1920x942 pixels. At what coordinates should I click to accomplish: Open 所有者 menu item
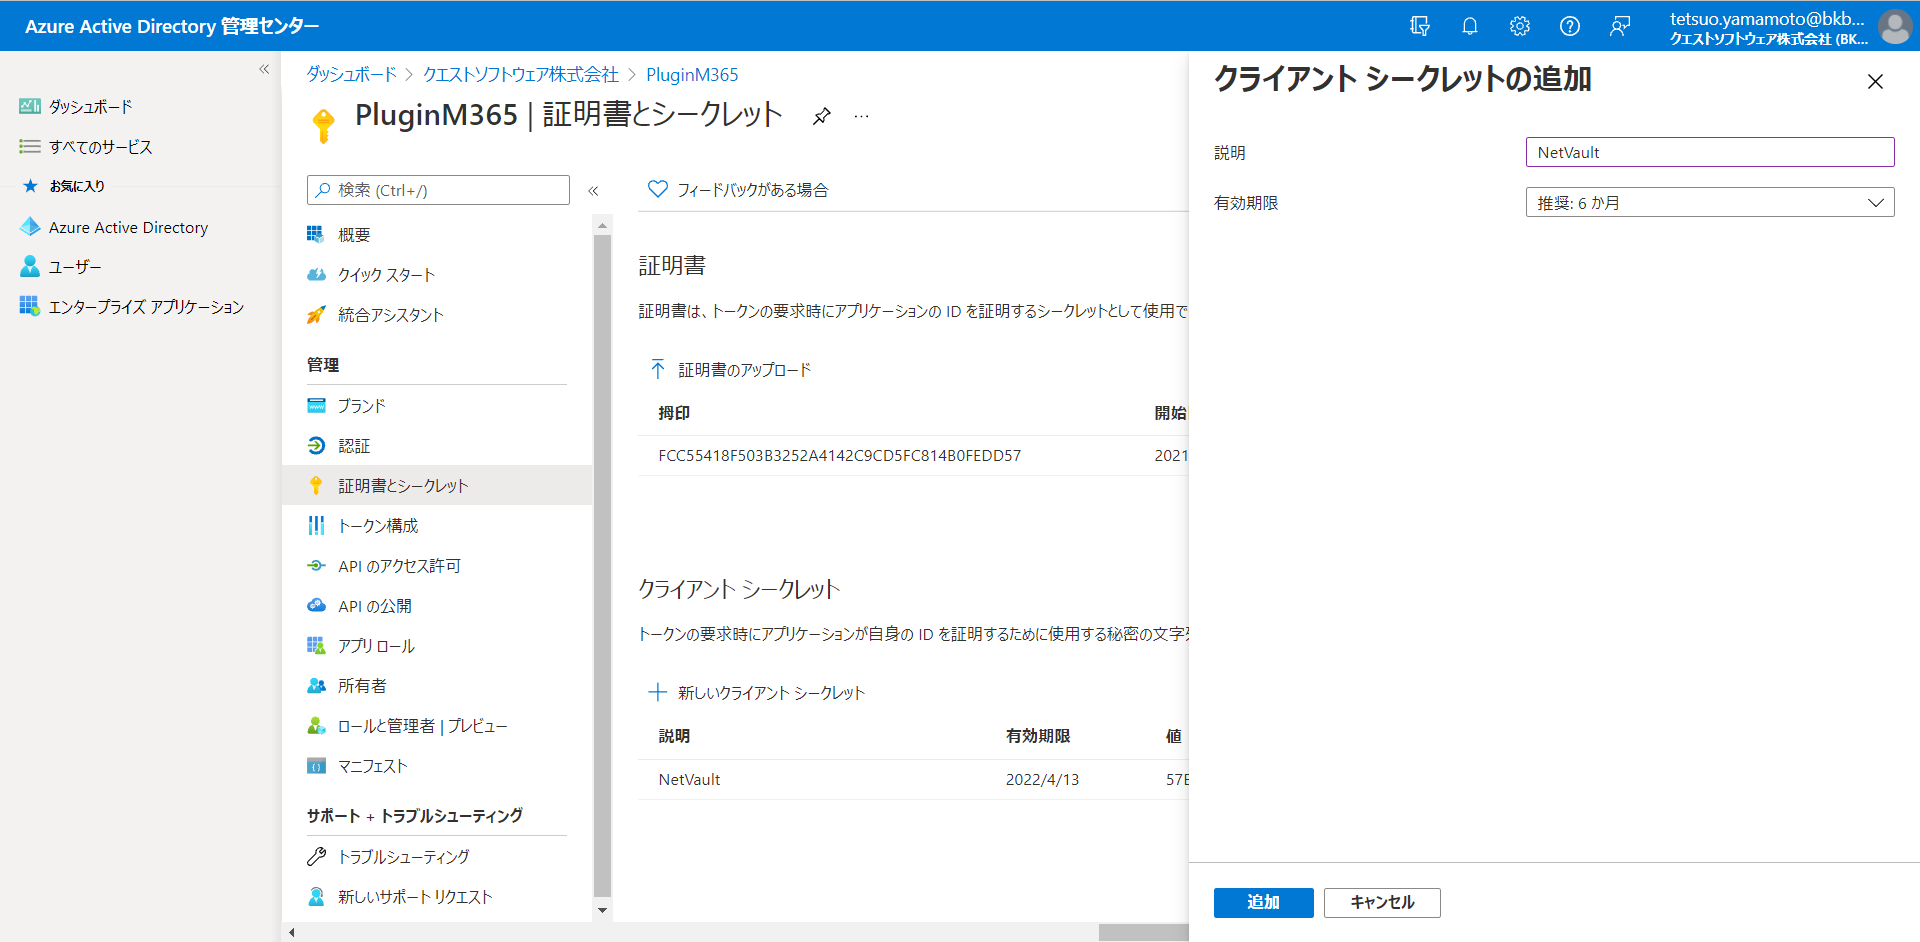coord(437,685)
